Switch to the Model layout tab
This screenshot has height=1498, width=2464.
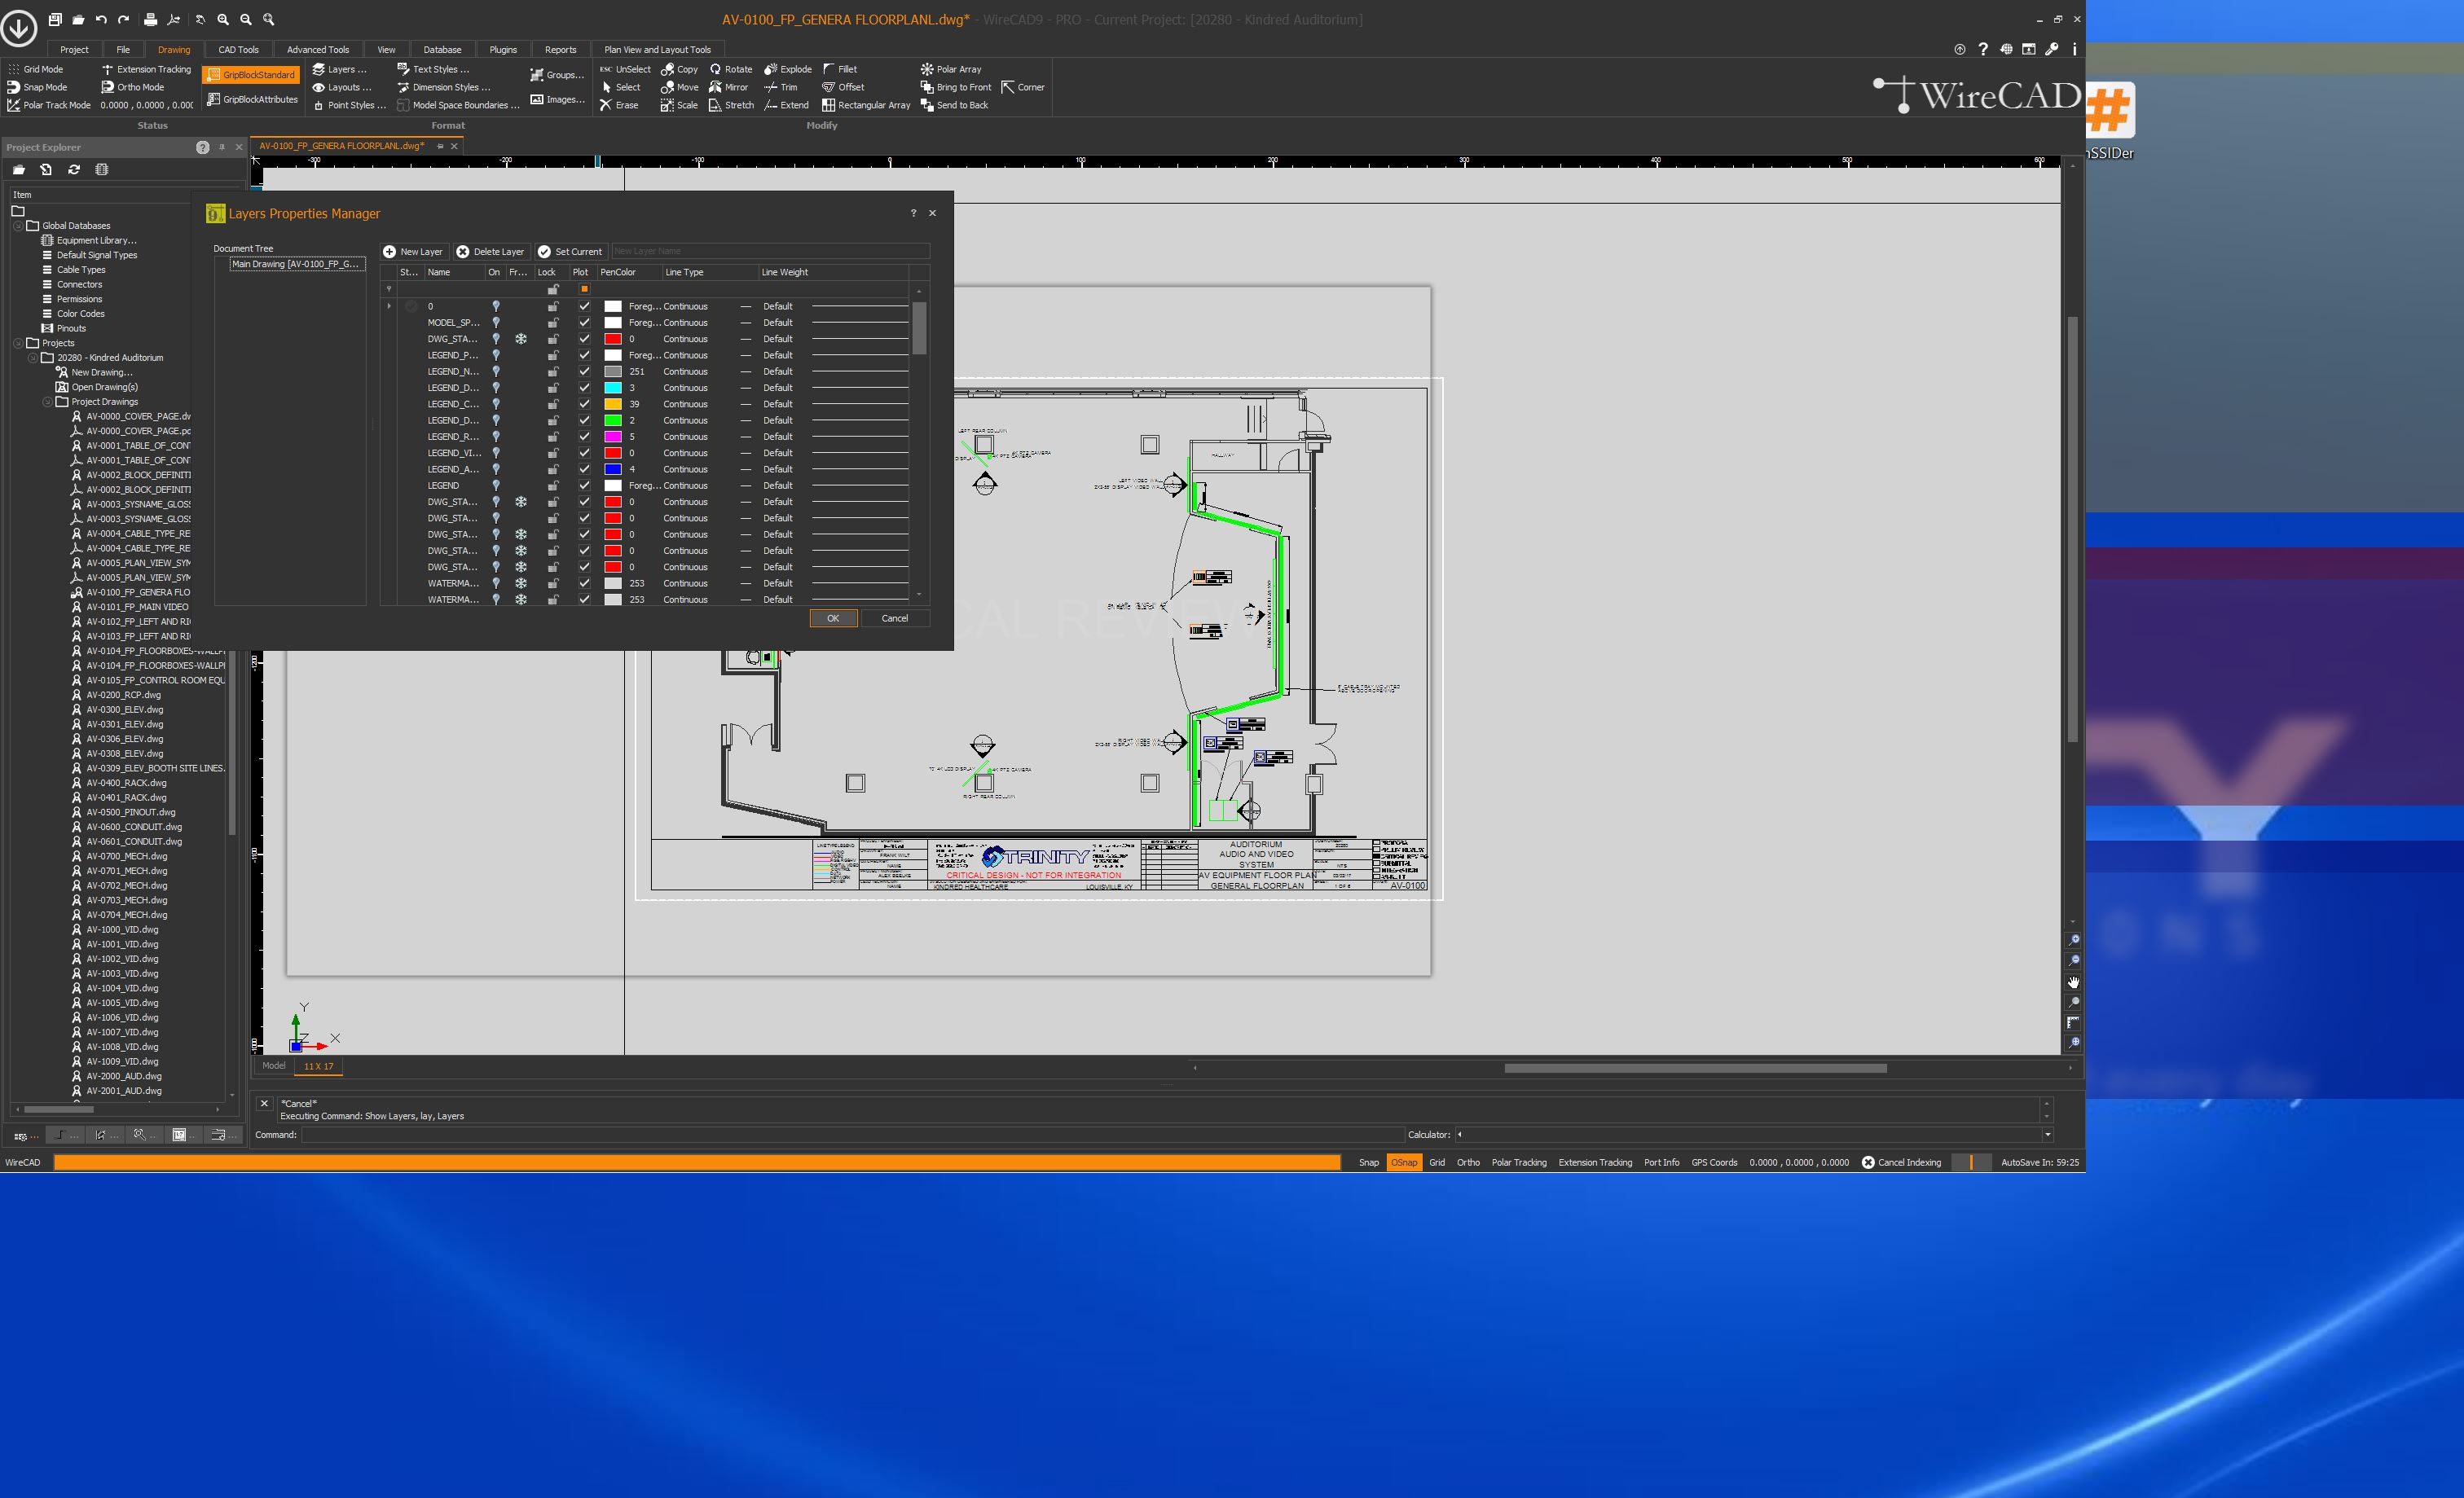coord(274,1066)
